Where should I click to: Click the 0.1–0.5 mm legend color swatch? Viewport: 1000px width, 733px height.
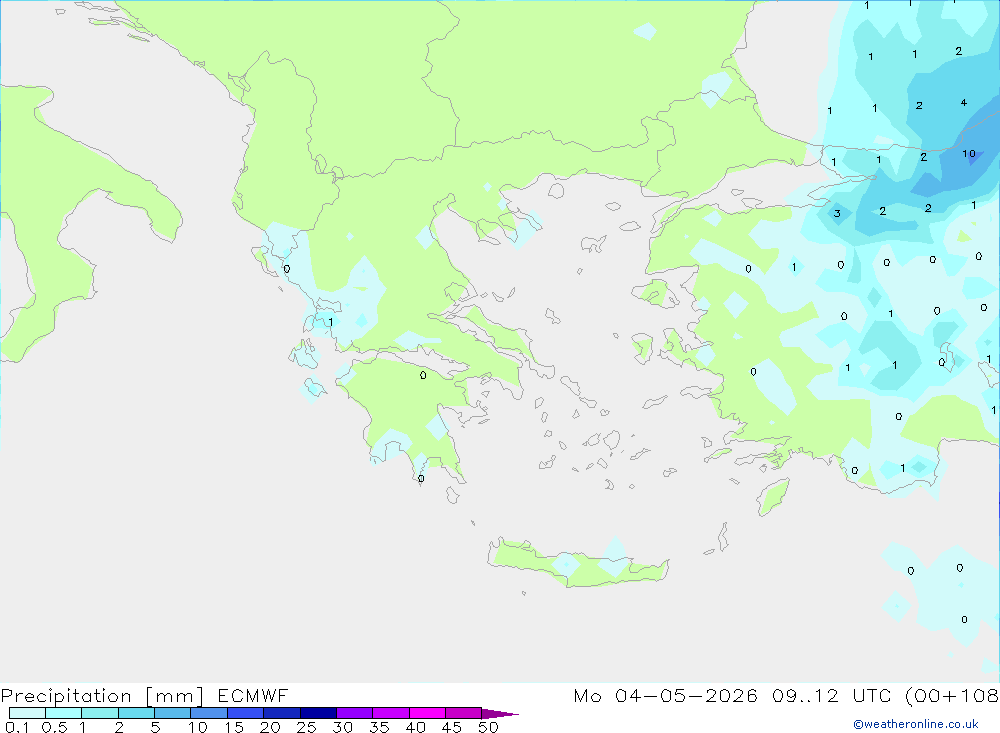coord(27,713)
